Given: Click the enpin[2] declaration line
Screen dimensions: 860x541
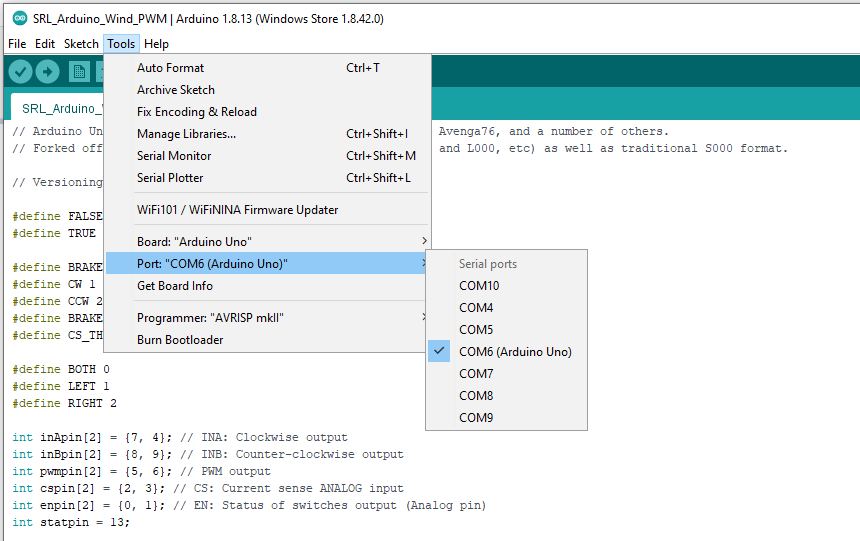Looking at the screenshot, I should click(x=249, y=505).
